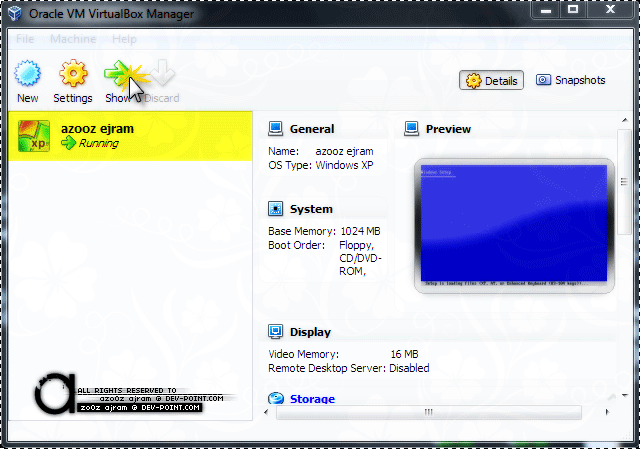The width and height of the screenshot is (640, 449).
Task: Click the 'Disabled' Remote Desktop Server value
Action: (x=409, y=368)
